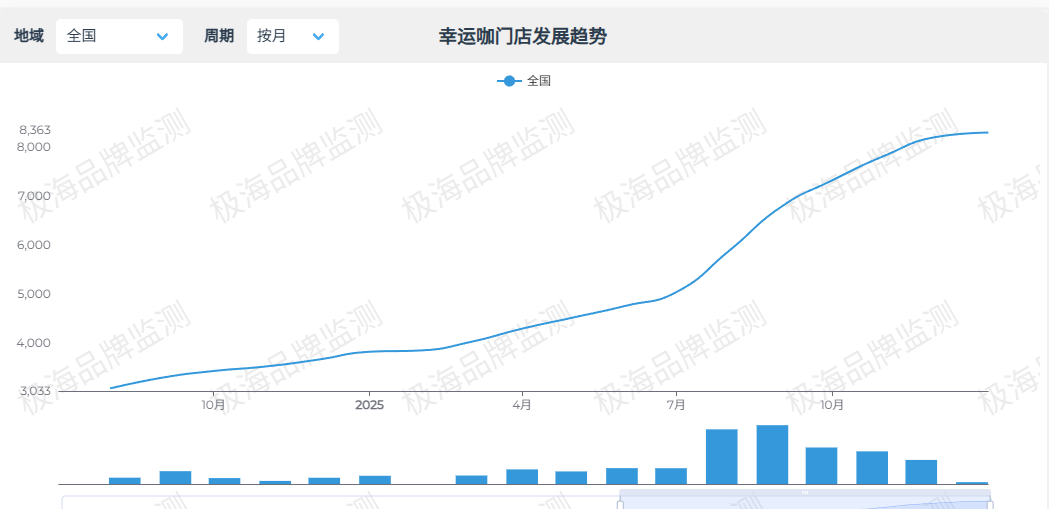The image size is (1049, 509).
Task: Click the 2025 label on the x-axis
Action: coord(369,405)
